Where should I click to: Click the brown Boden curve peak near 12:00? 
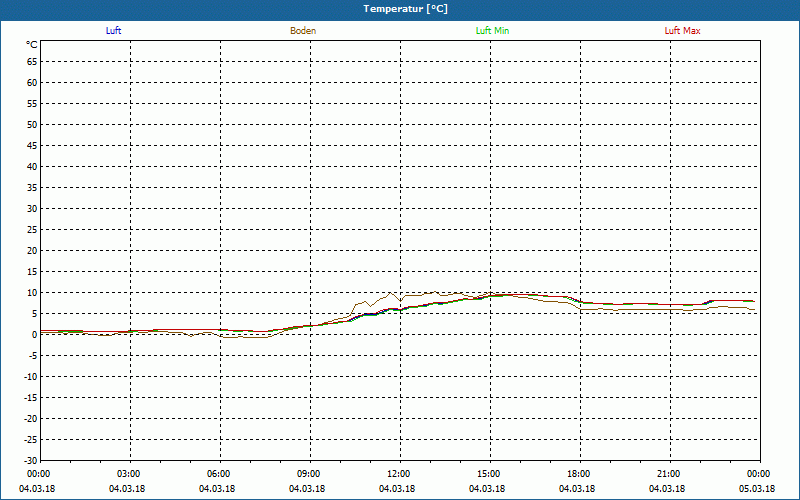point(390,293)
